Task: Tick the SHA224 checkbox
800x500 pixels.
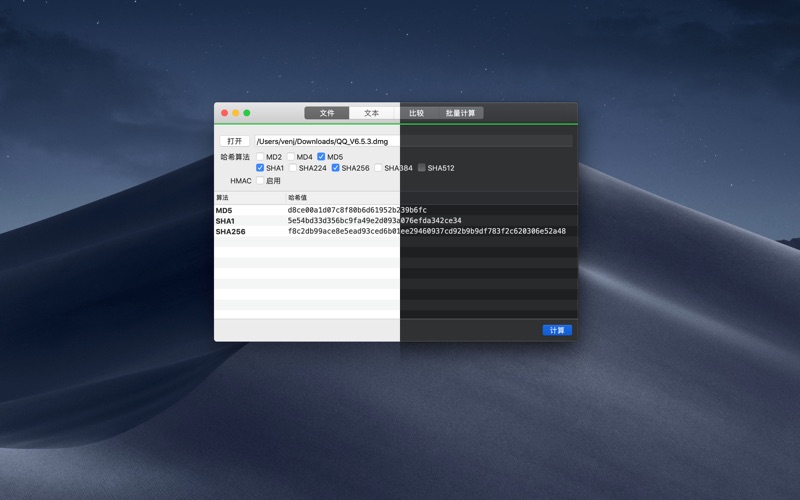Action: tap(293, 168)
